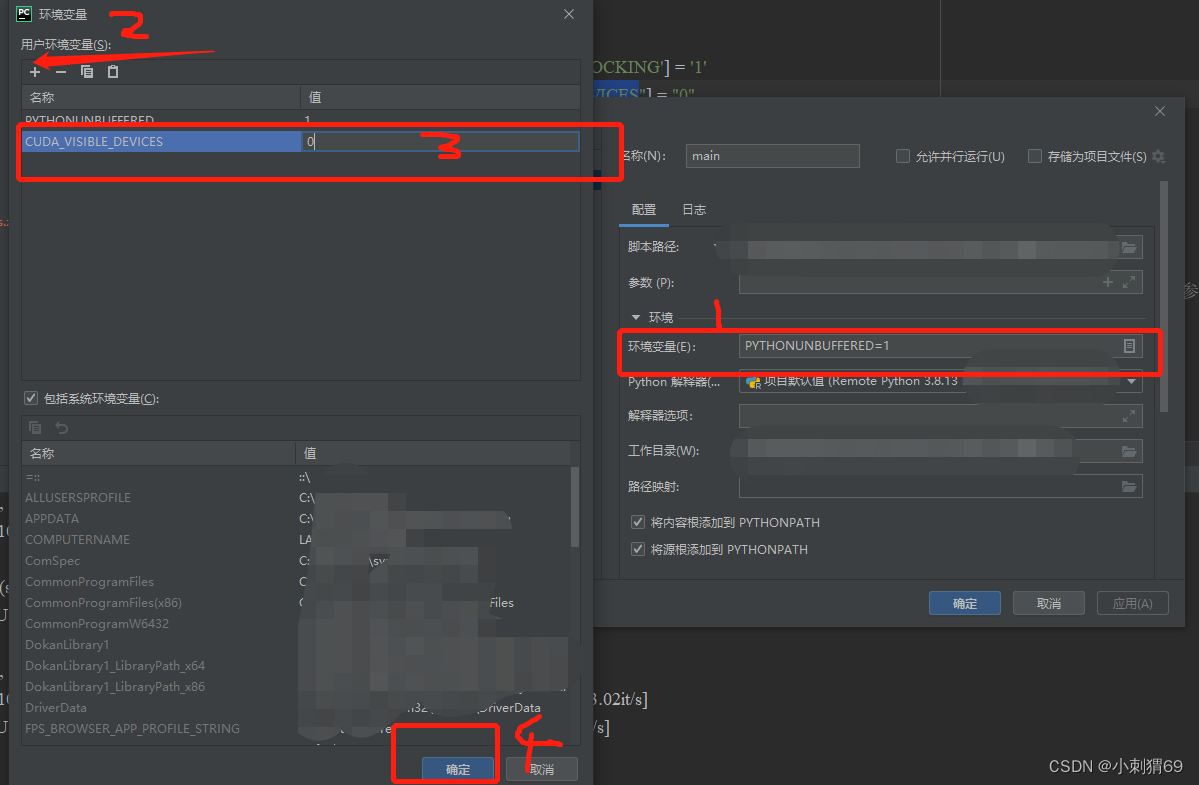
Task: Uncheck 将源根添加到 PYTHONPATH
Action: [637, 549]
